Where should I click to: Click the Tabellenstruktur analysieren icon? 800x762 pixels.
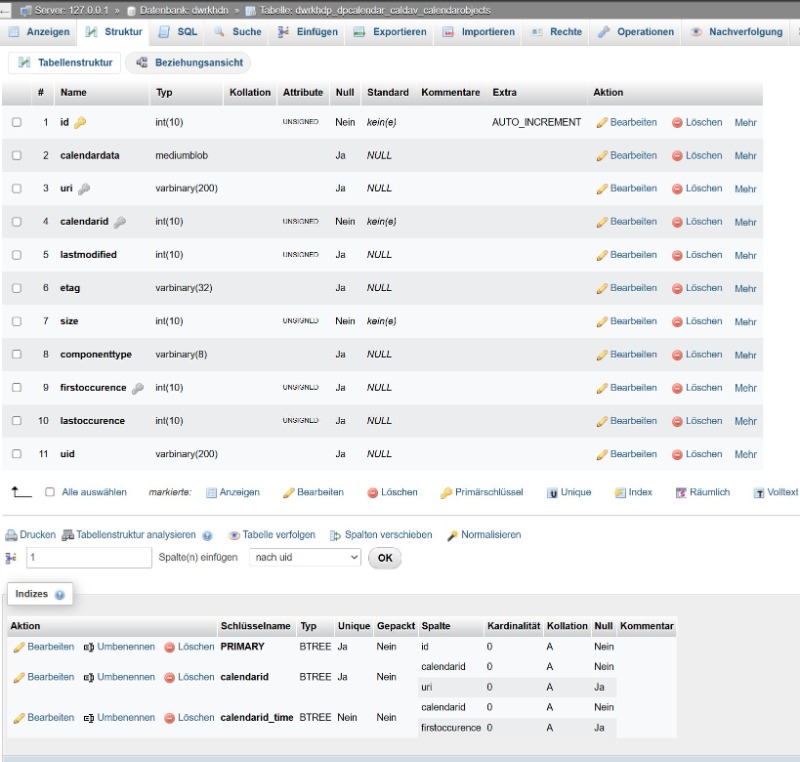coord(68,535)
